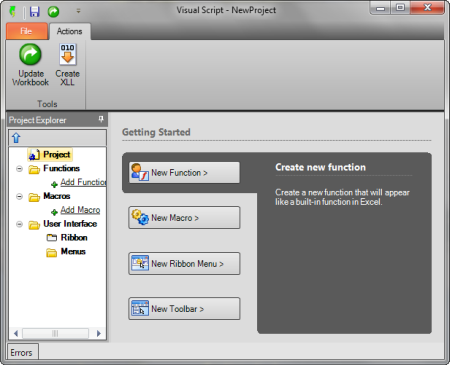The width and height of the screenshot is (450, 365).
Task: Select the Macros folder in tree
Action: (x=57, y=196)
